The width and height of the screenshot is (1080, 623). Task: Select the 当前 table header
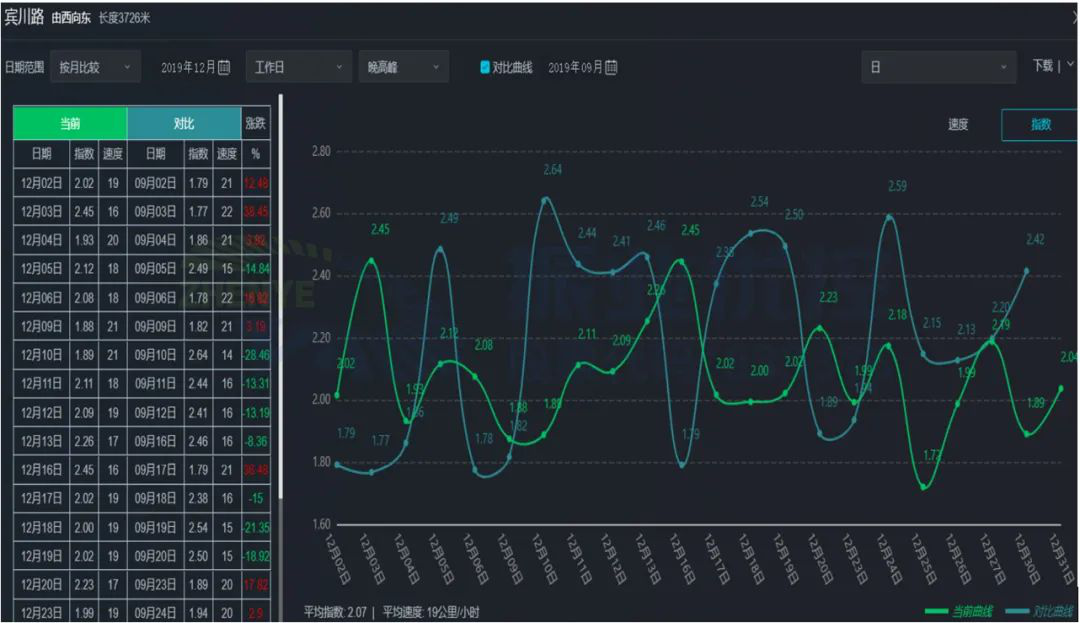(x=70, y=124)
